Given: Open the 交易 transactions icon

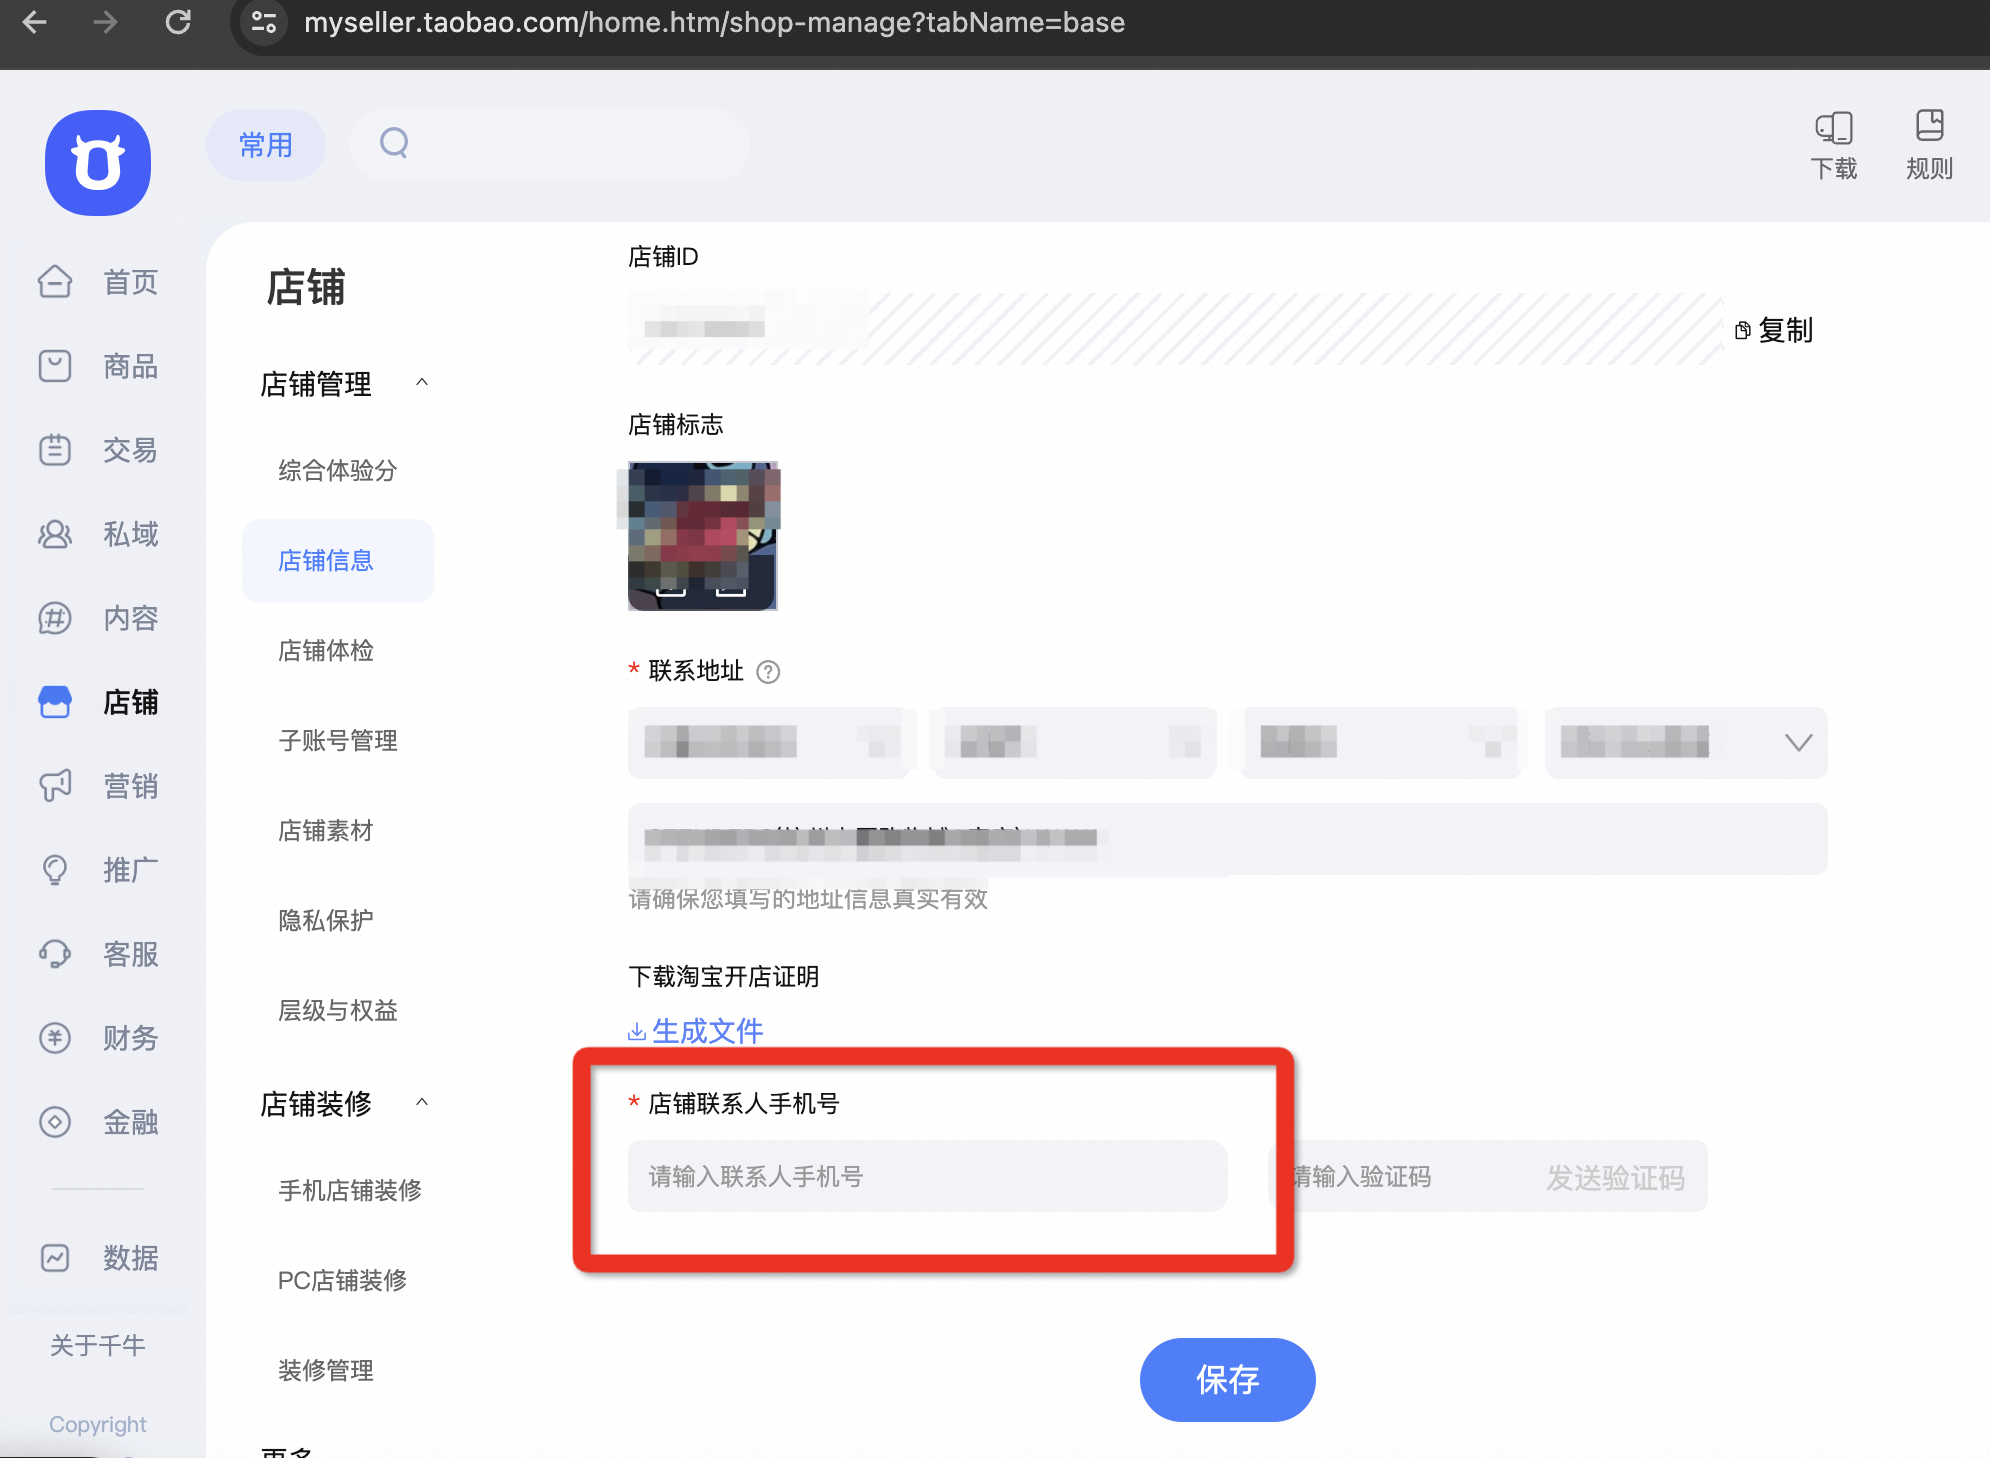Looking at the screenshot, I should pyautogui.click(x=55, y=450).
